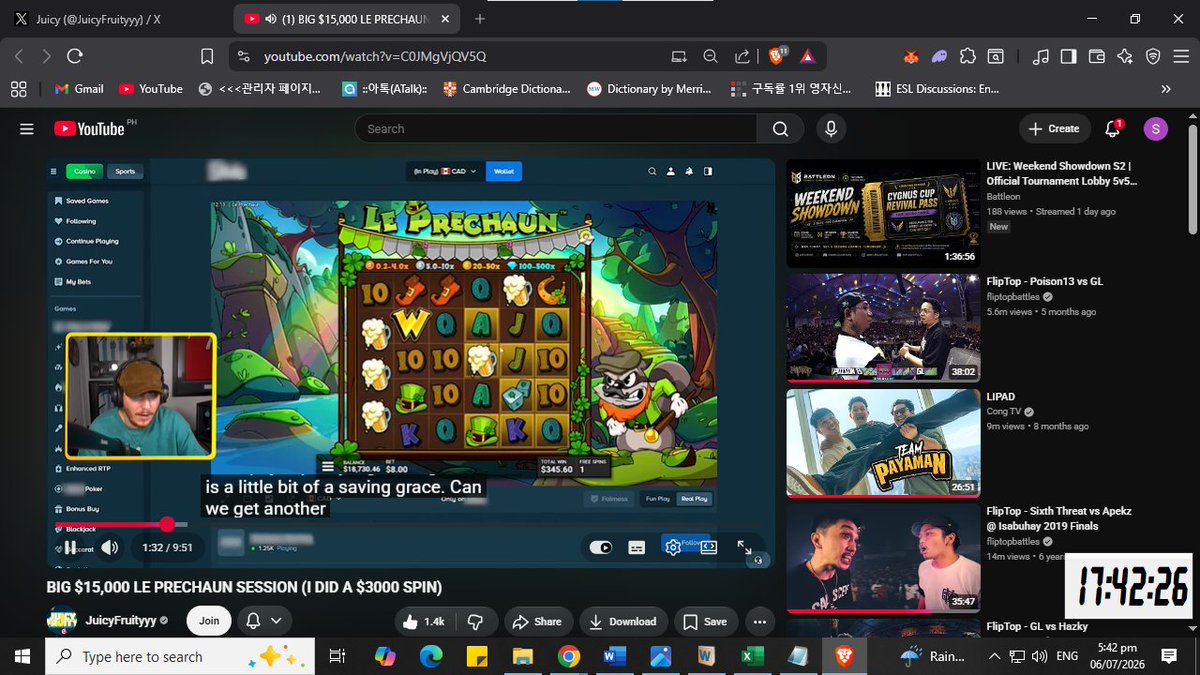
Task: Join the JuicyFruityyy channel
Action: [209, 620]
